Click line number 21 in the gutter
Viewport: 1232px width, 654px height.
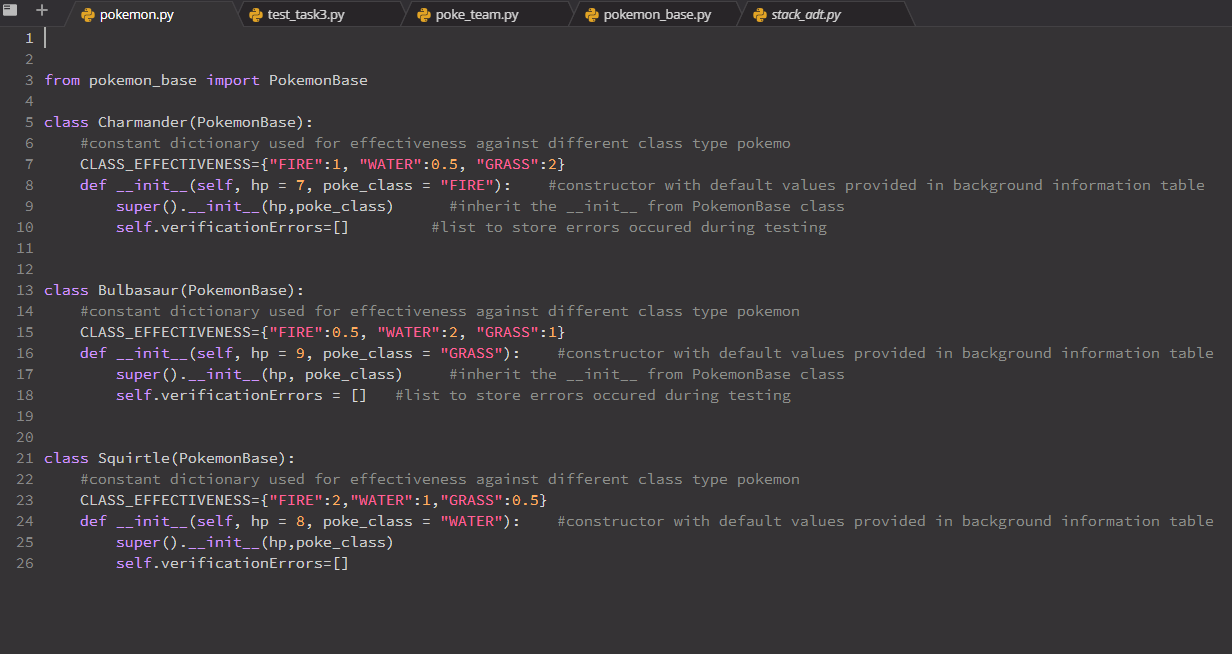[x=24, y=458]
